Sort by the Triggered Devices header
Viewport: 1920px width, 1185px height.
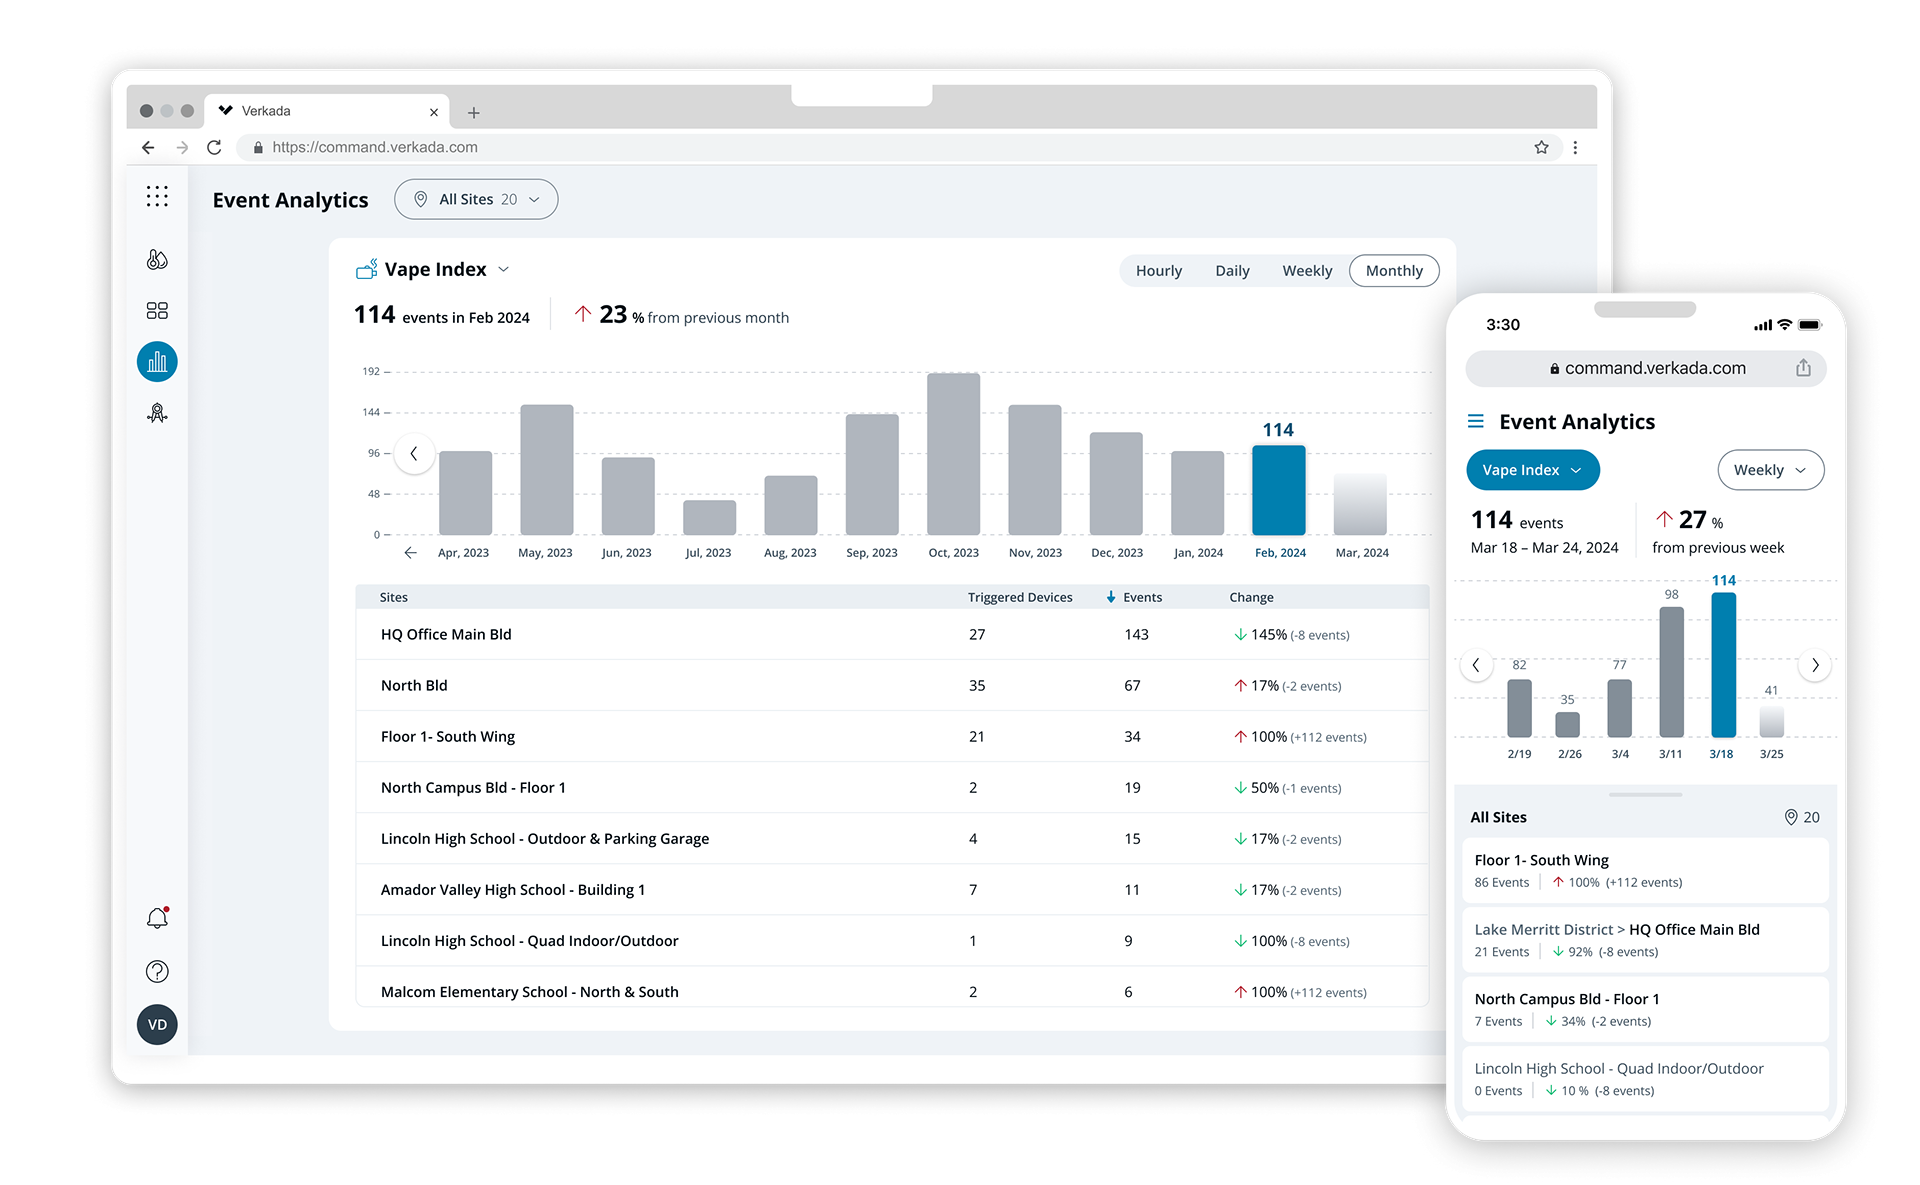(x=1020, y=597)
